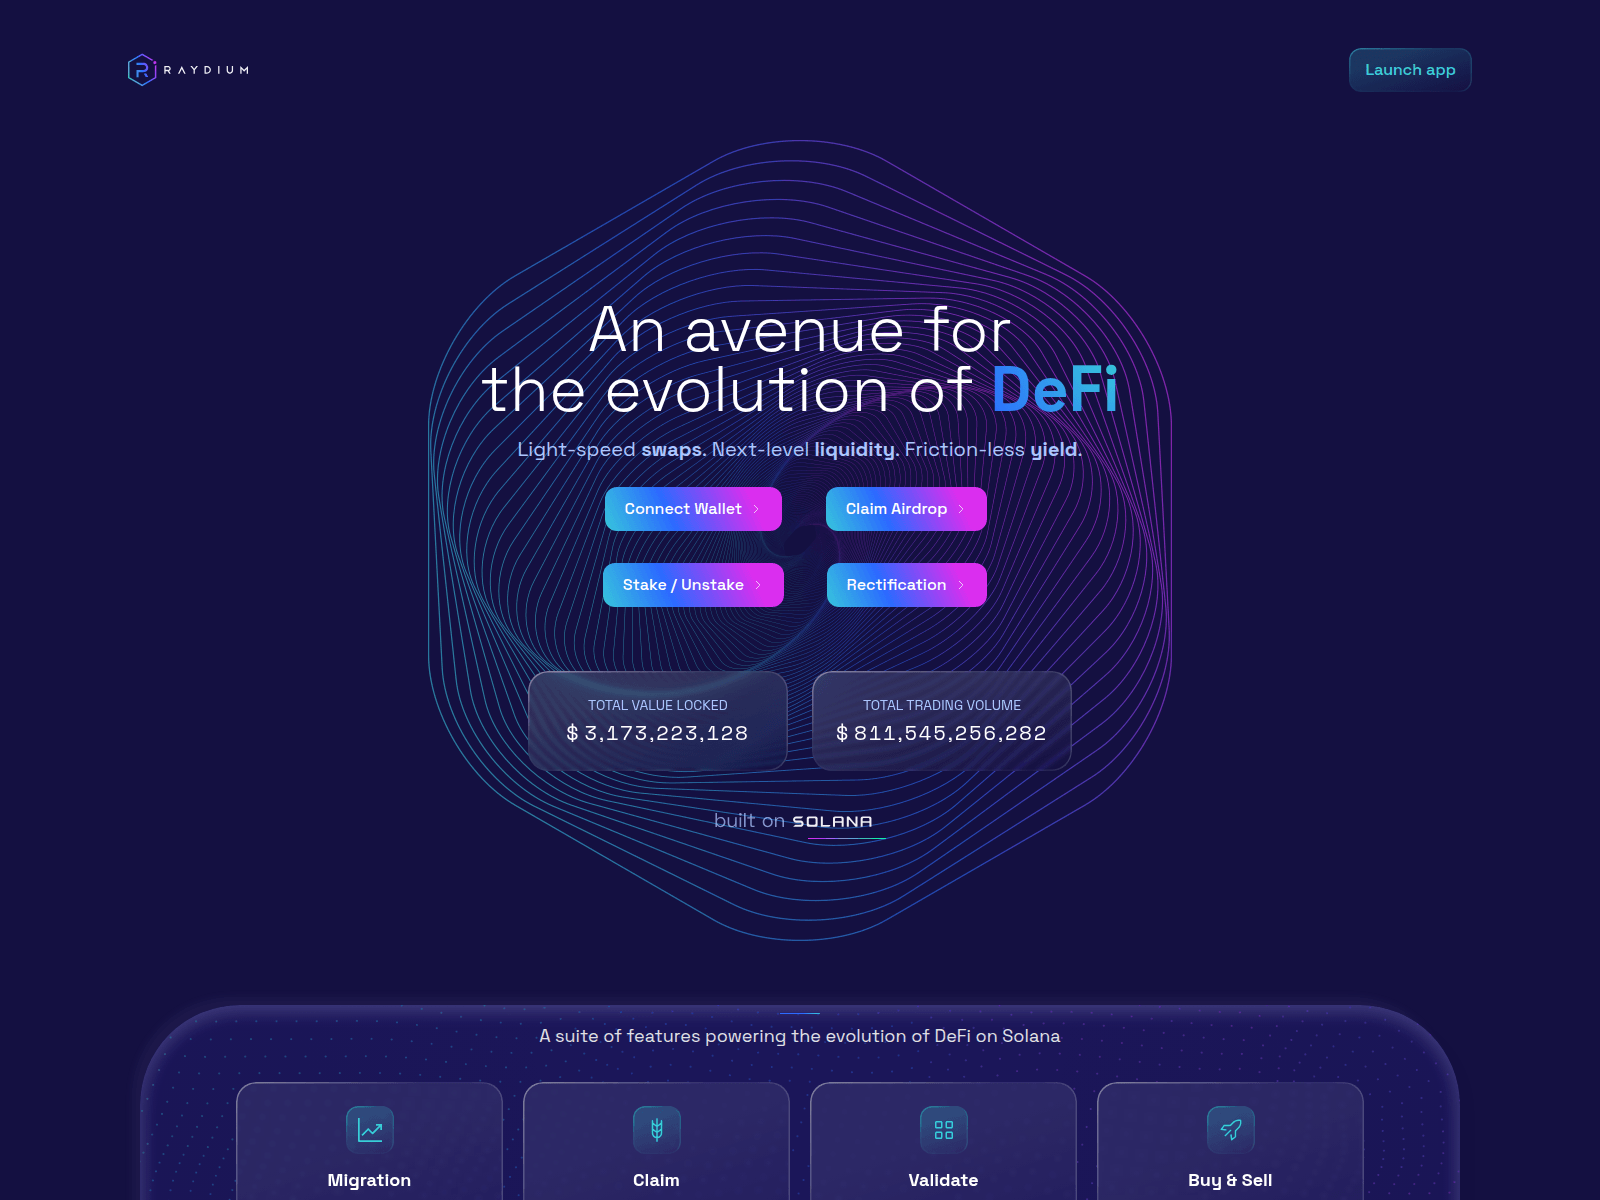The image size is (1600, 1200).
Task: Click the Validate grid icon
Action: pyautogui.click(x=944, y=1130)
